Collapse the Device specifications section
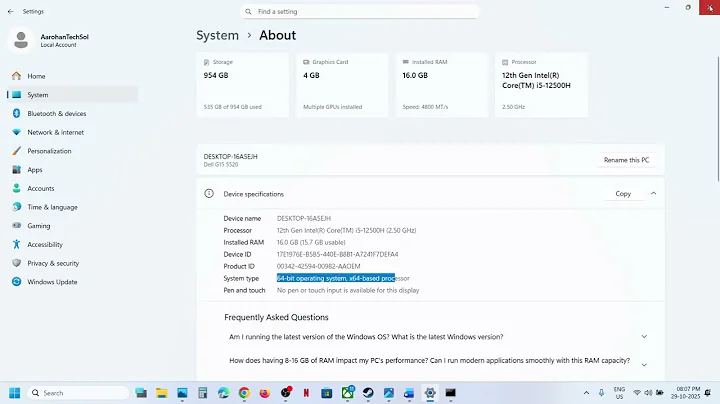Image resolution: width=720 pixels, height=404 pixels. (653, 194)
